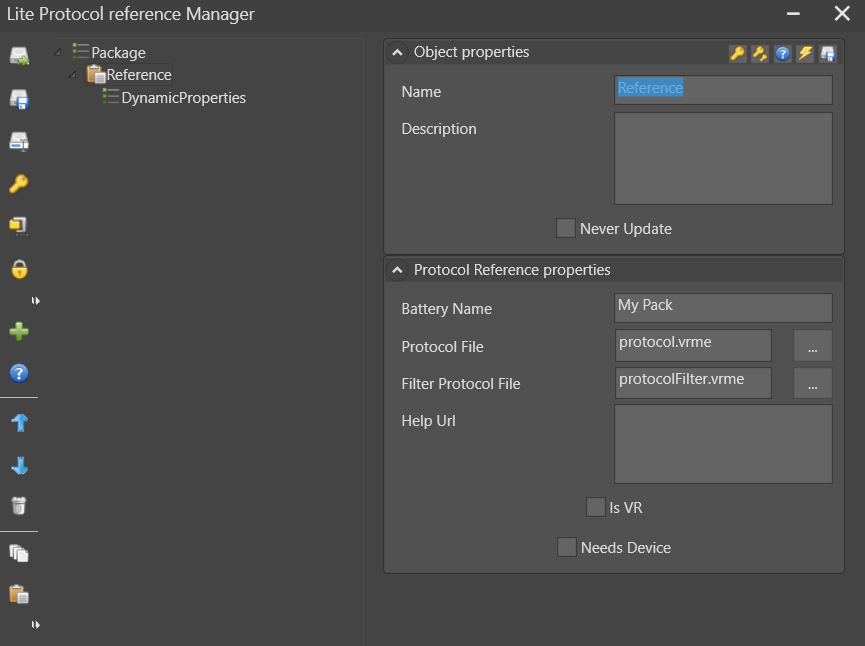The height and width of the screenshot is (646, 865).
Task: Browse for the Protocol File
Action: click(x=812, y=346)
